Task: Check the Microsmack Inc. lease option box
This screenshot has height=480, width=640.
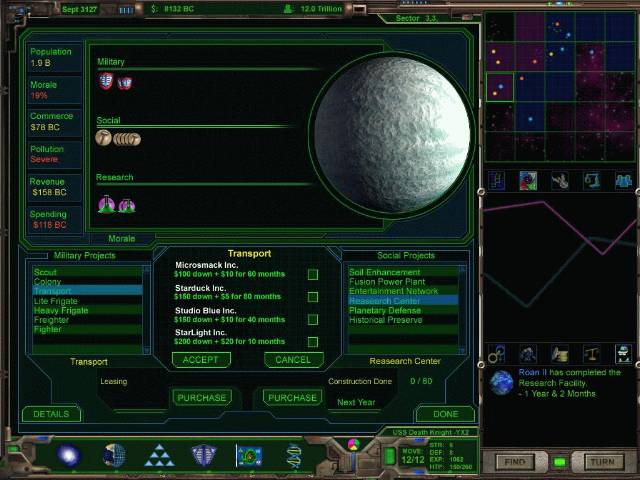Action: [x=313, y=275]
